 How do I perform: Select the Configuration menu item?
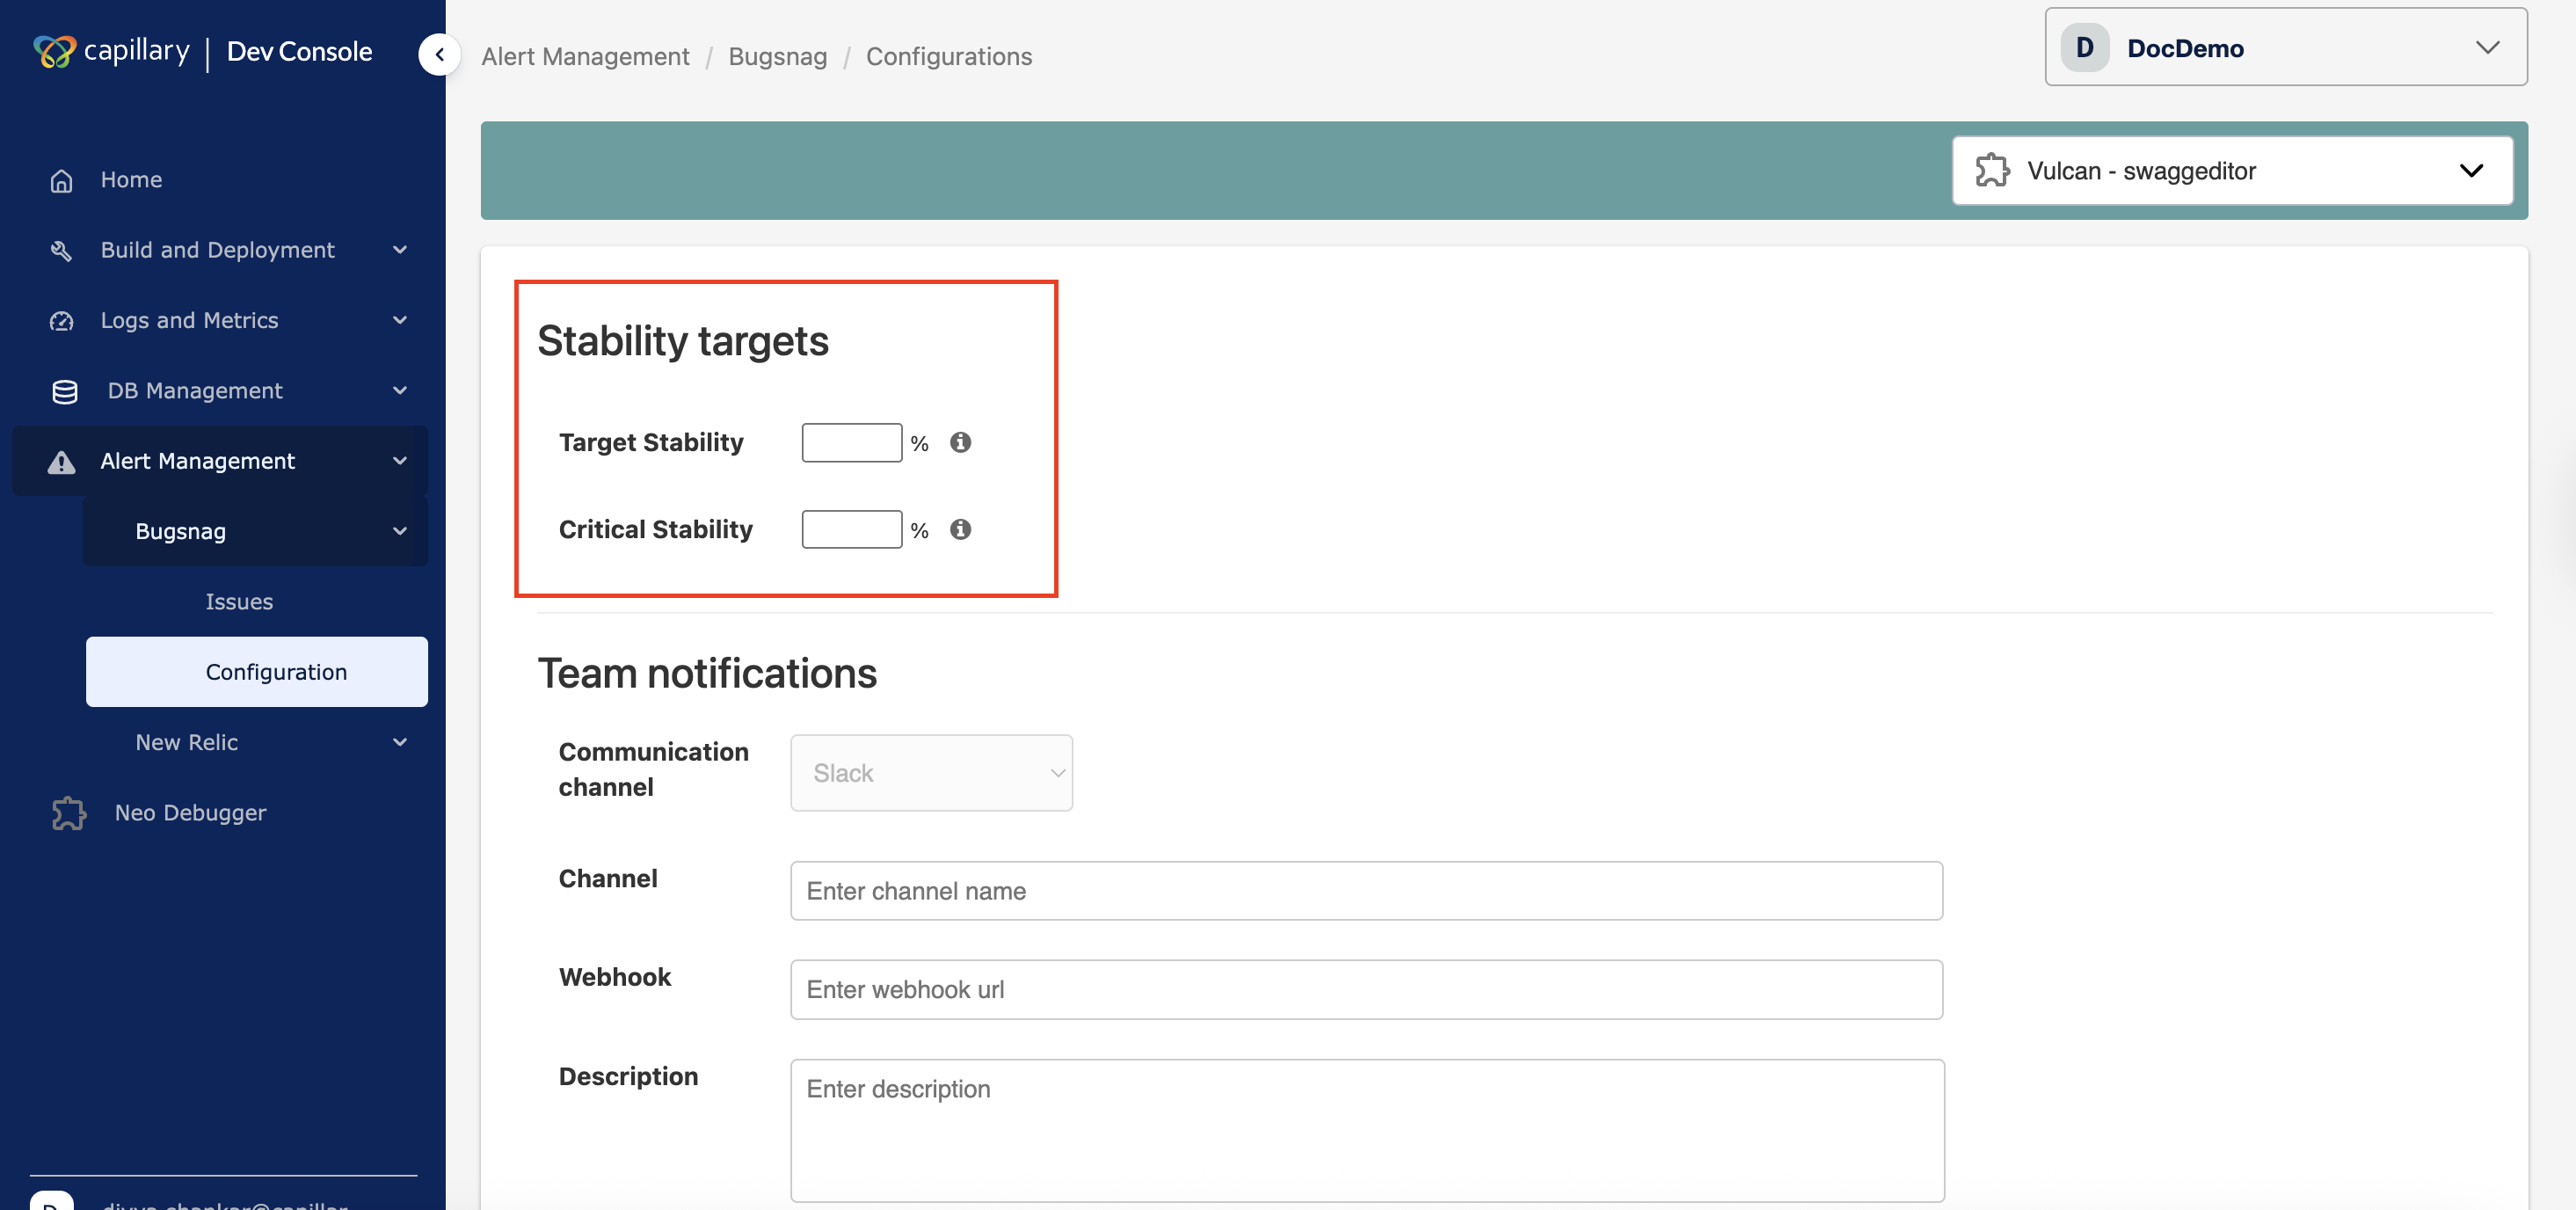[x=257, y=672]
